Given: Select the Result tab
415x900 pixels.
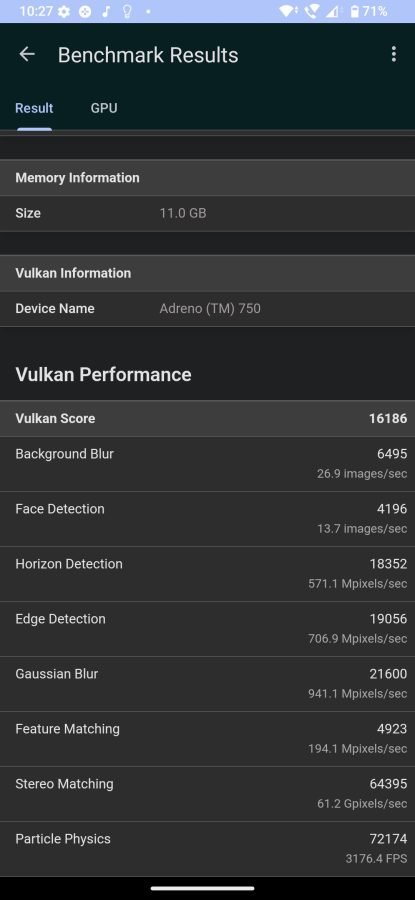Looking at the screenshot, I should point(34,108).
